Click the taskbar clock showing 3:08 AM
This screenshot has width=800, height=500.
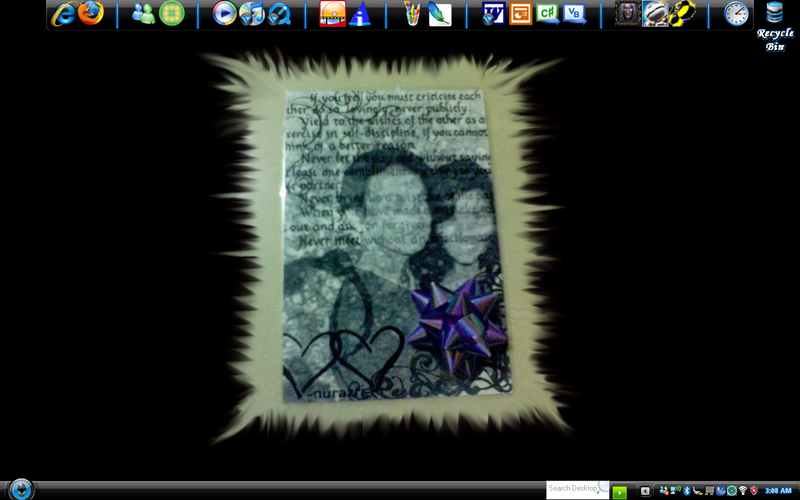(x=778, y=490)
